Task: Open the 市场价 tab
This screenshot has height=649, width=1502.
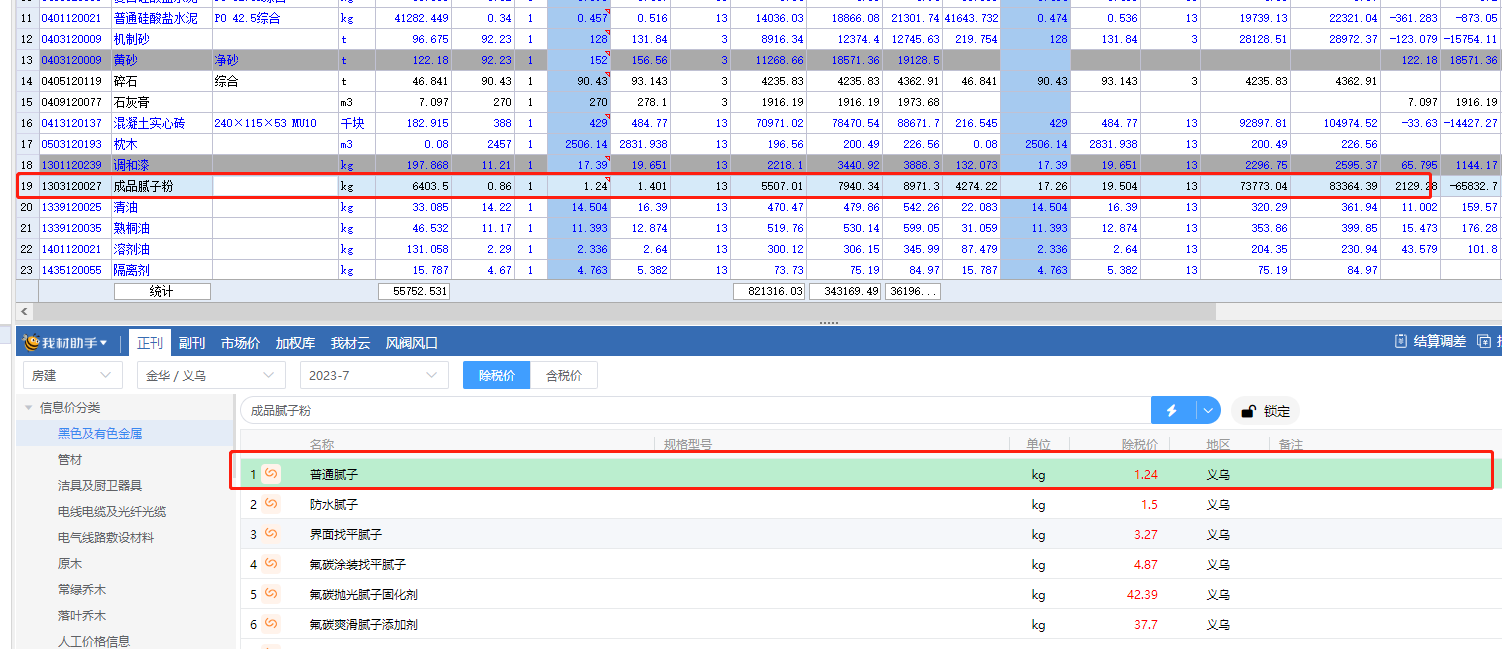Action: (x=240, y=343)
